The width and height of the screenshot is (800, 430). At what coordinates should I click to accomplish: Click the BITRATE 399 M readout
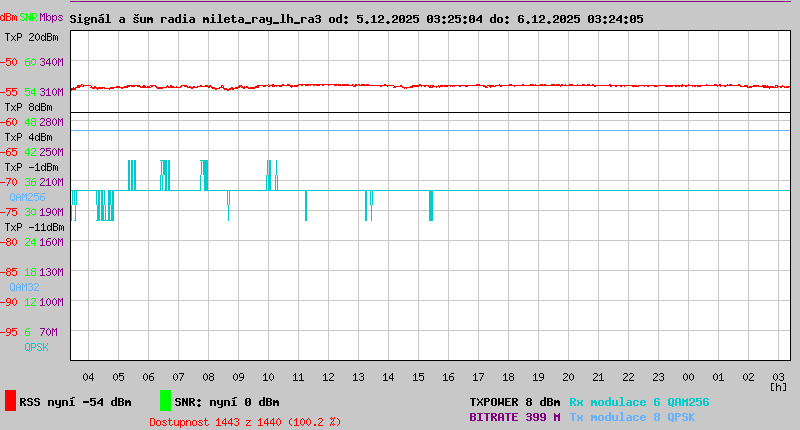coord(515,417)
